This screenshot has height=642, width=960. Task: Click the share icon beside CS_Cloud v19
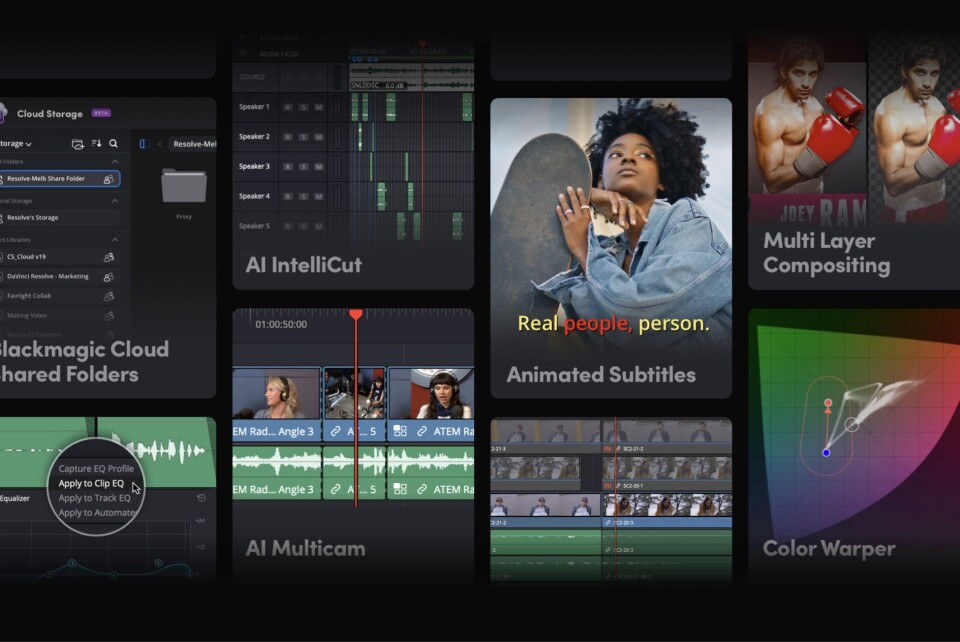(x=108, y=257)
